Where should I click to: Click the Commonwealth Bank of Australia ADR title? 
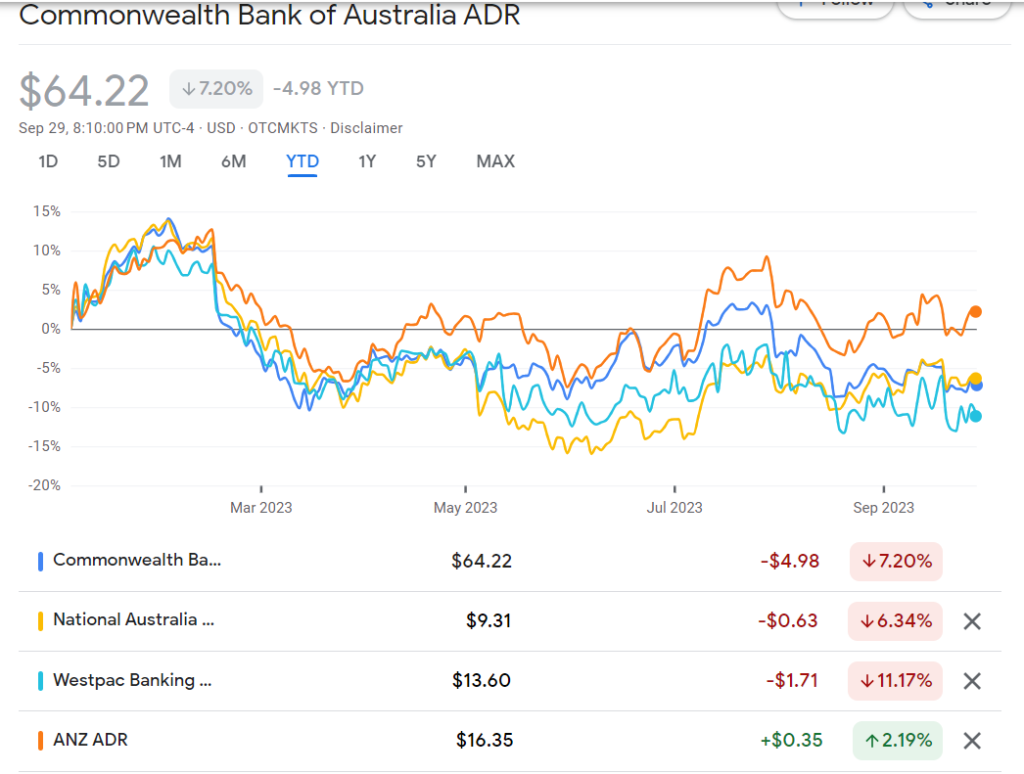click(270, 15)
